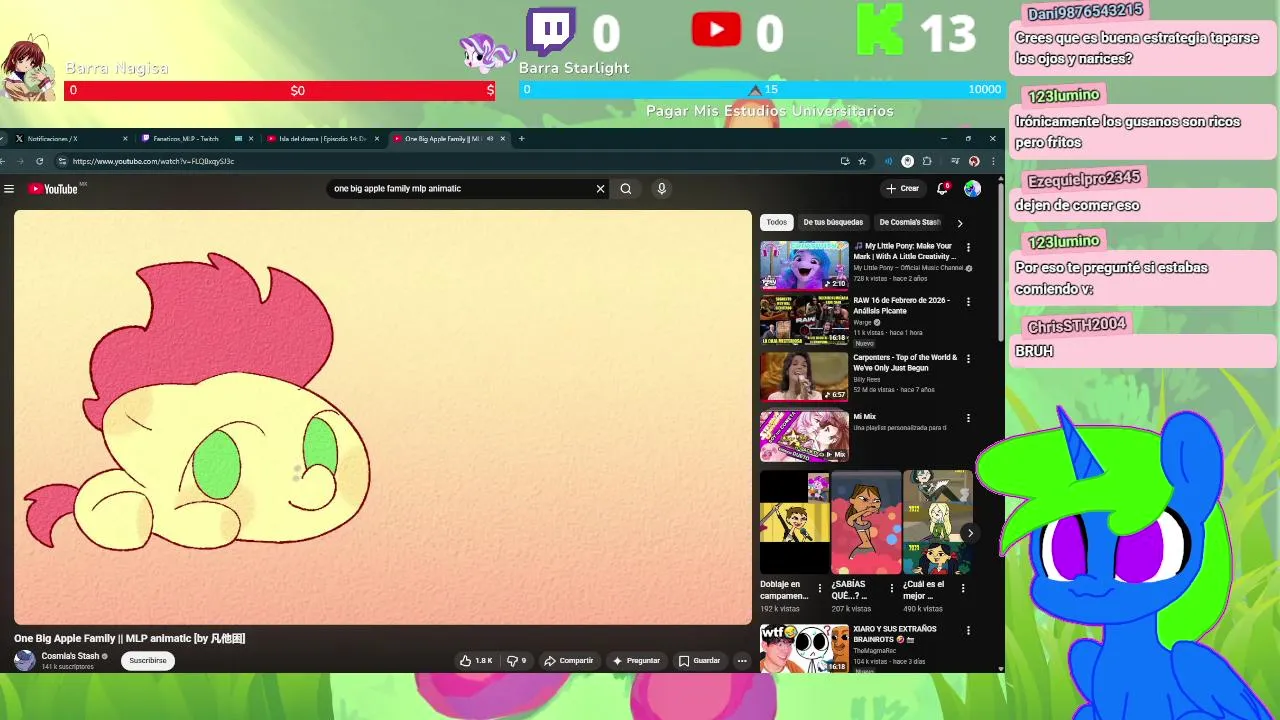
Task: Start voice search with the microphone
Action: 661,188
